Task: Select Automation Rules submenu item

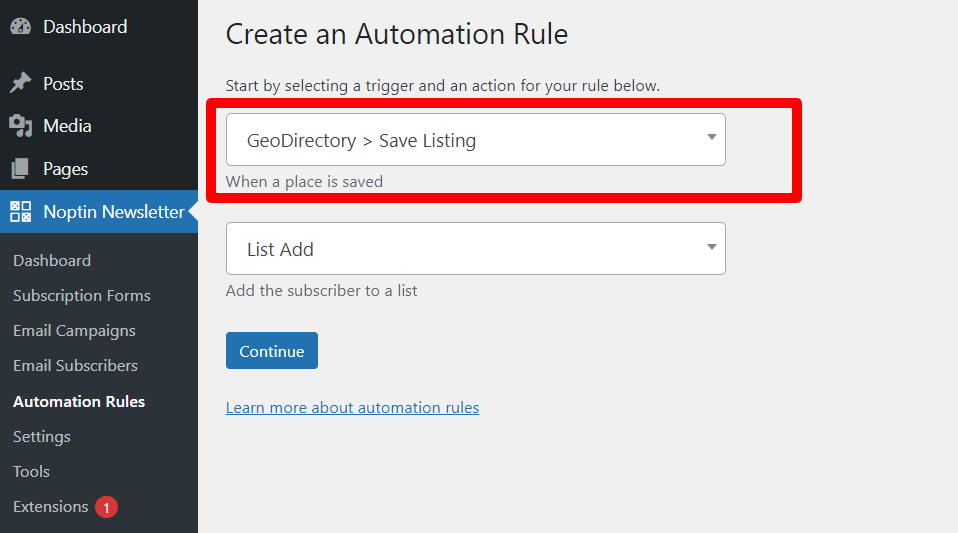Action: click(x=79, y=402)
